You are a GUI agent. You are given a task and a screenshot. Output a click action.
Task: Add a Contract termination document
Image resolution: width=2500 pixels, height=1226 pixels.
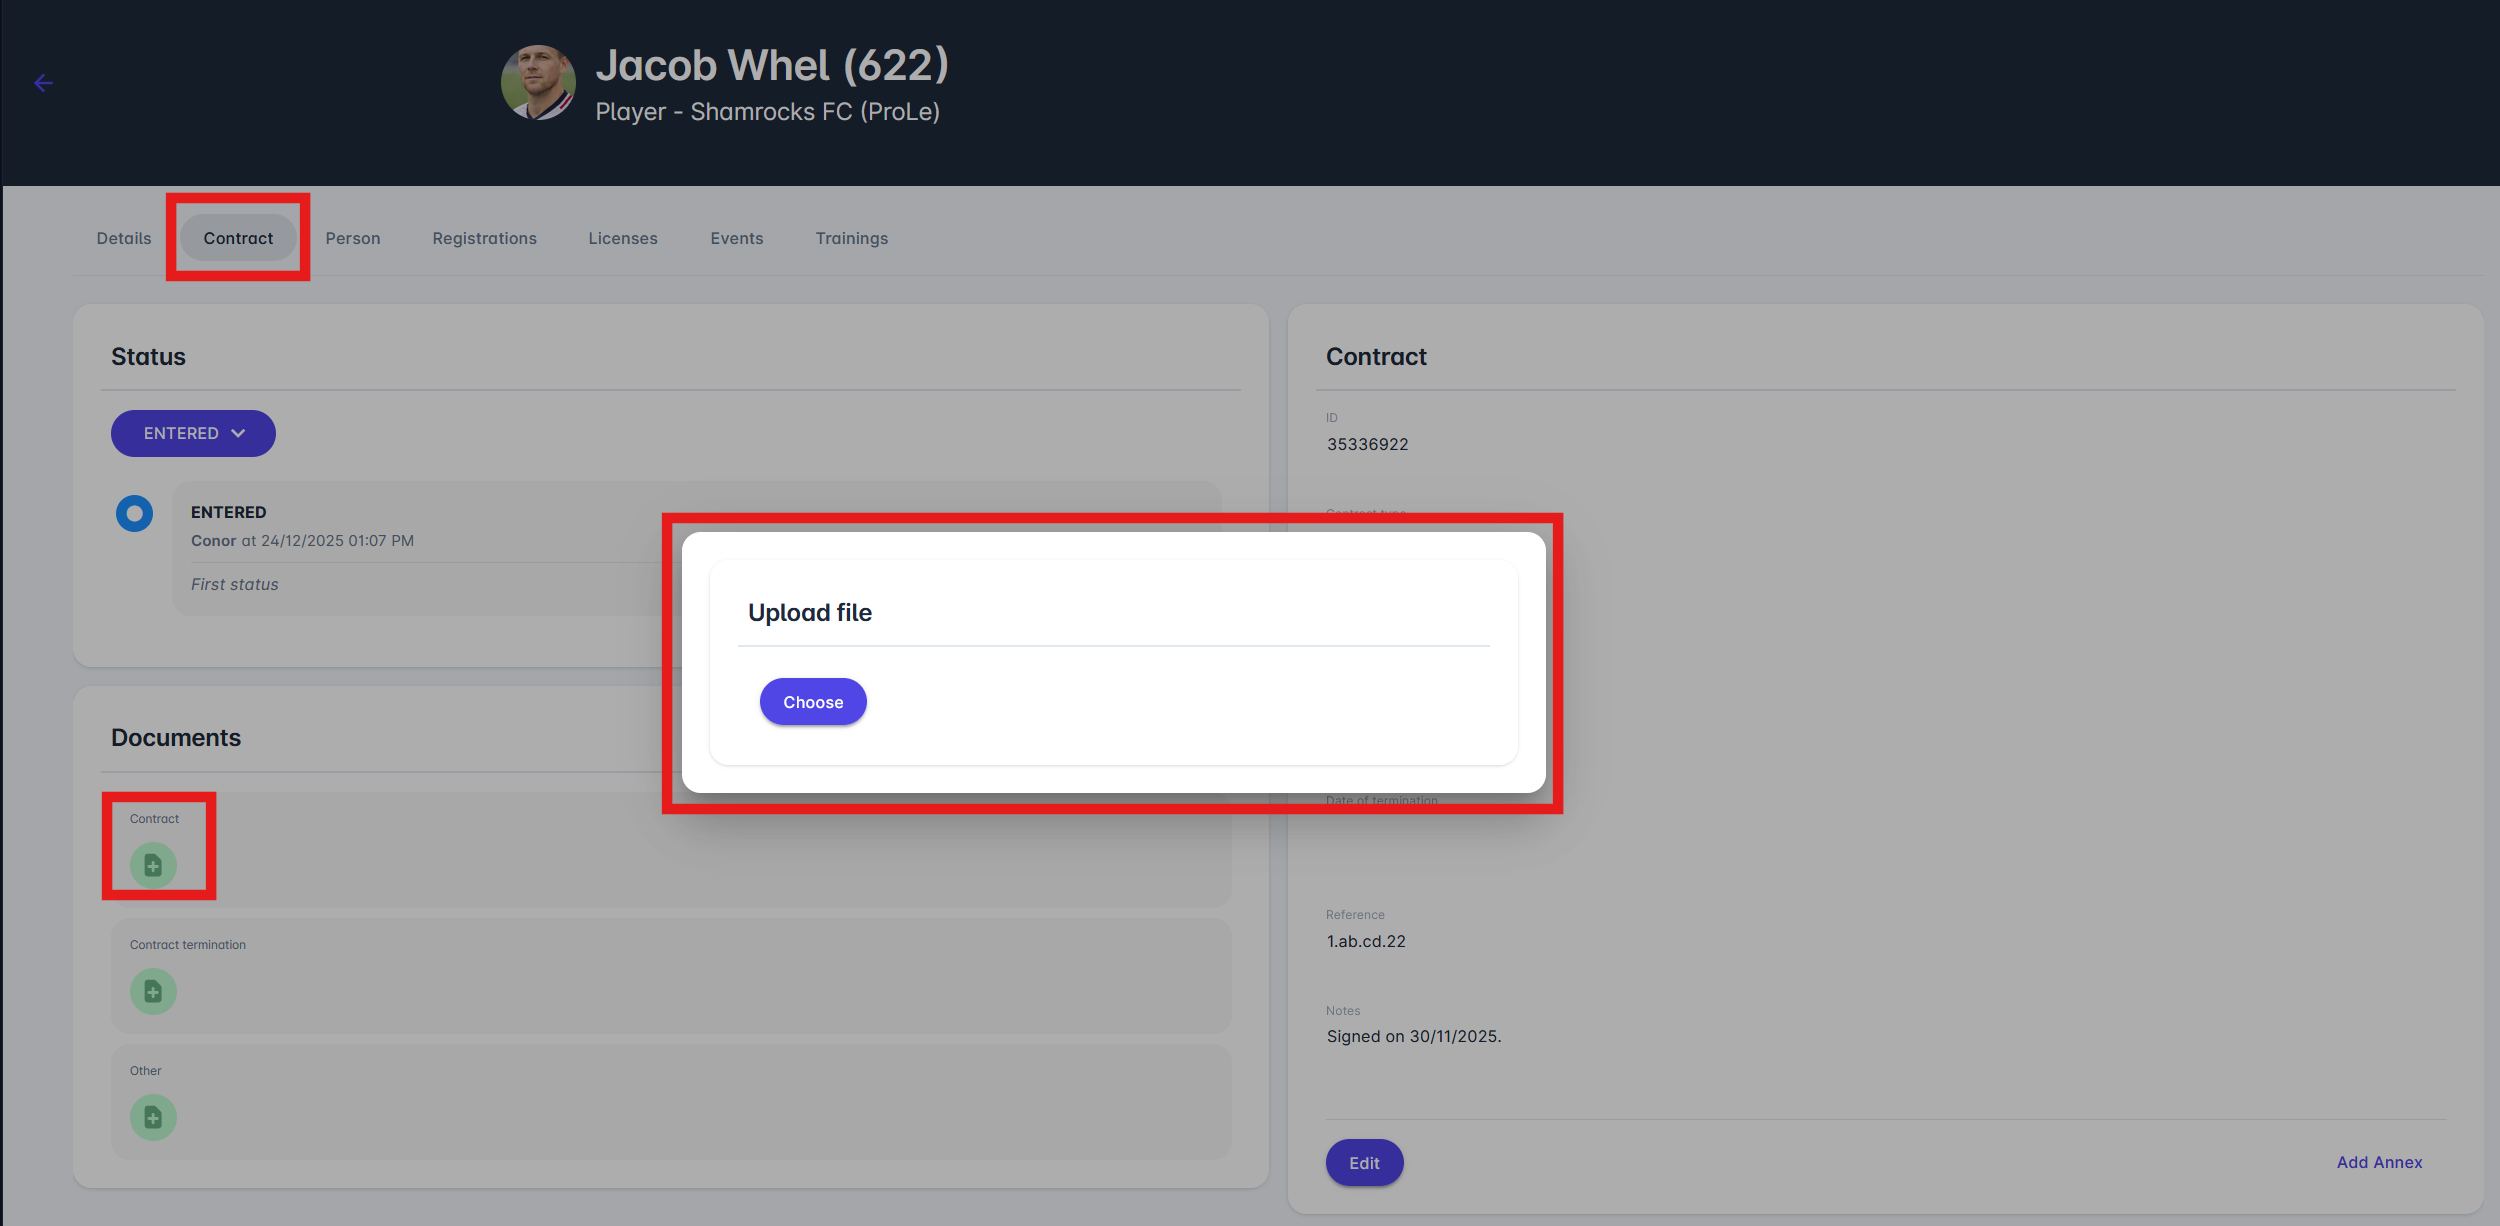click(153, 991)
